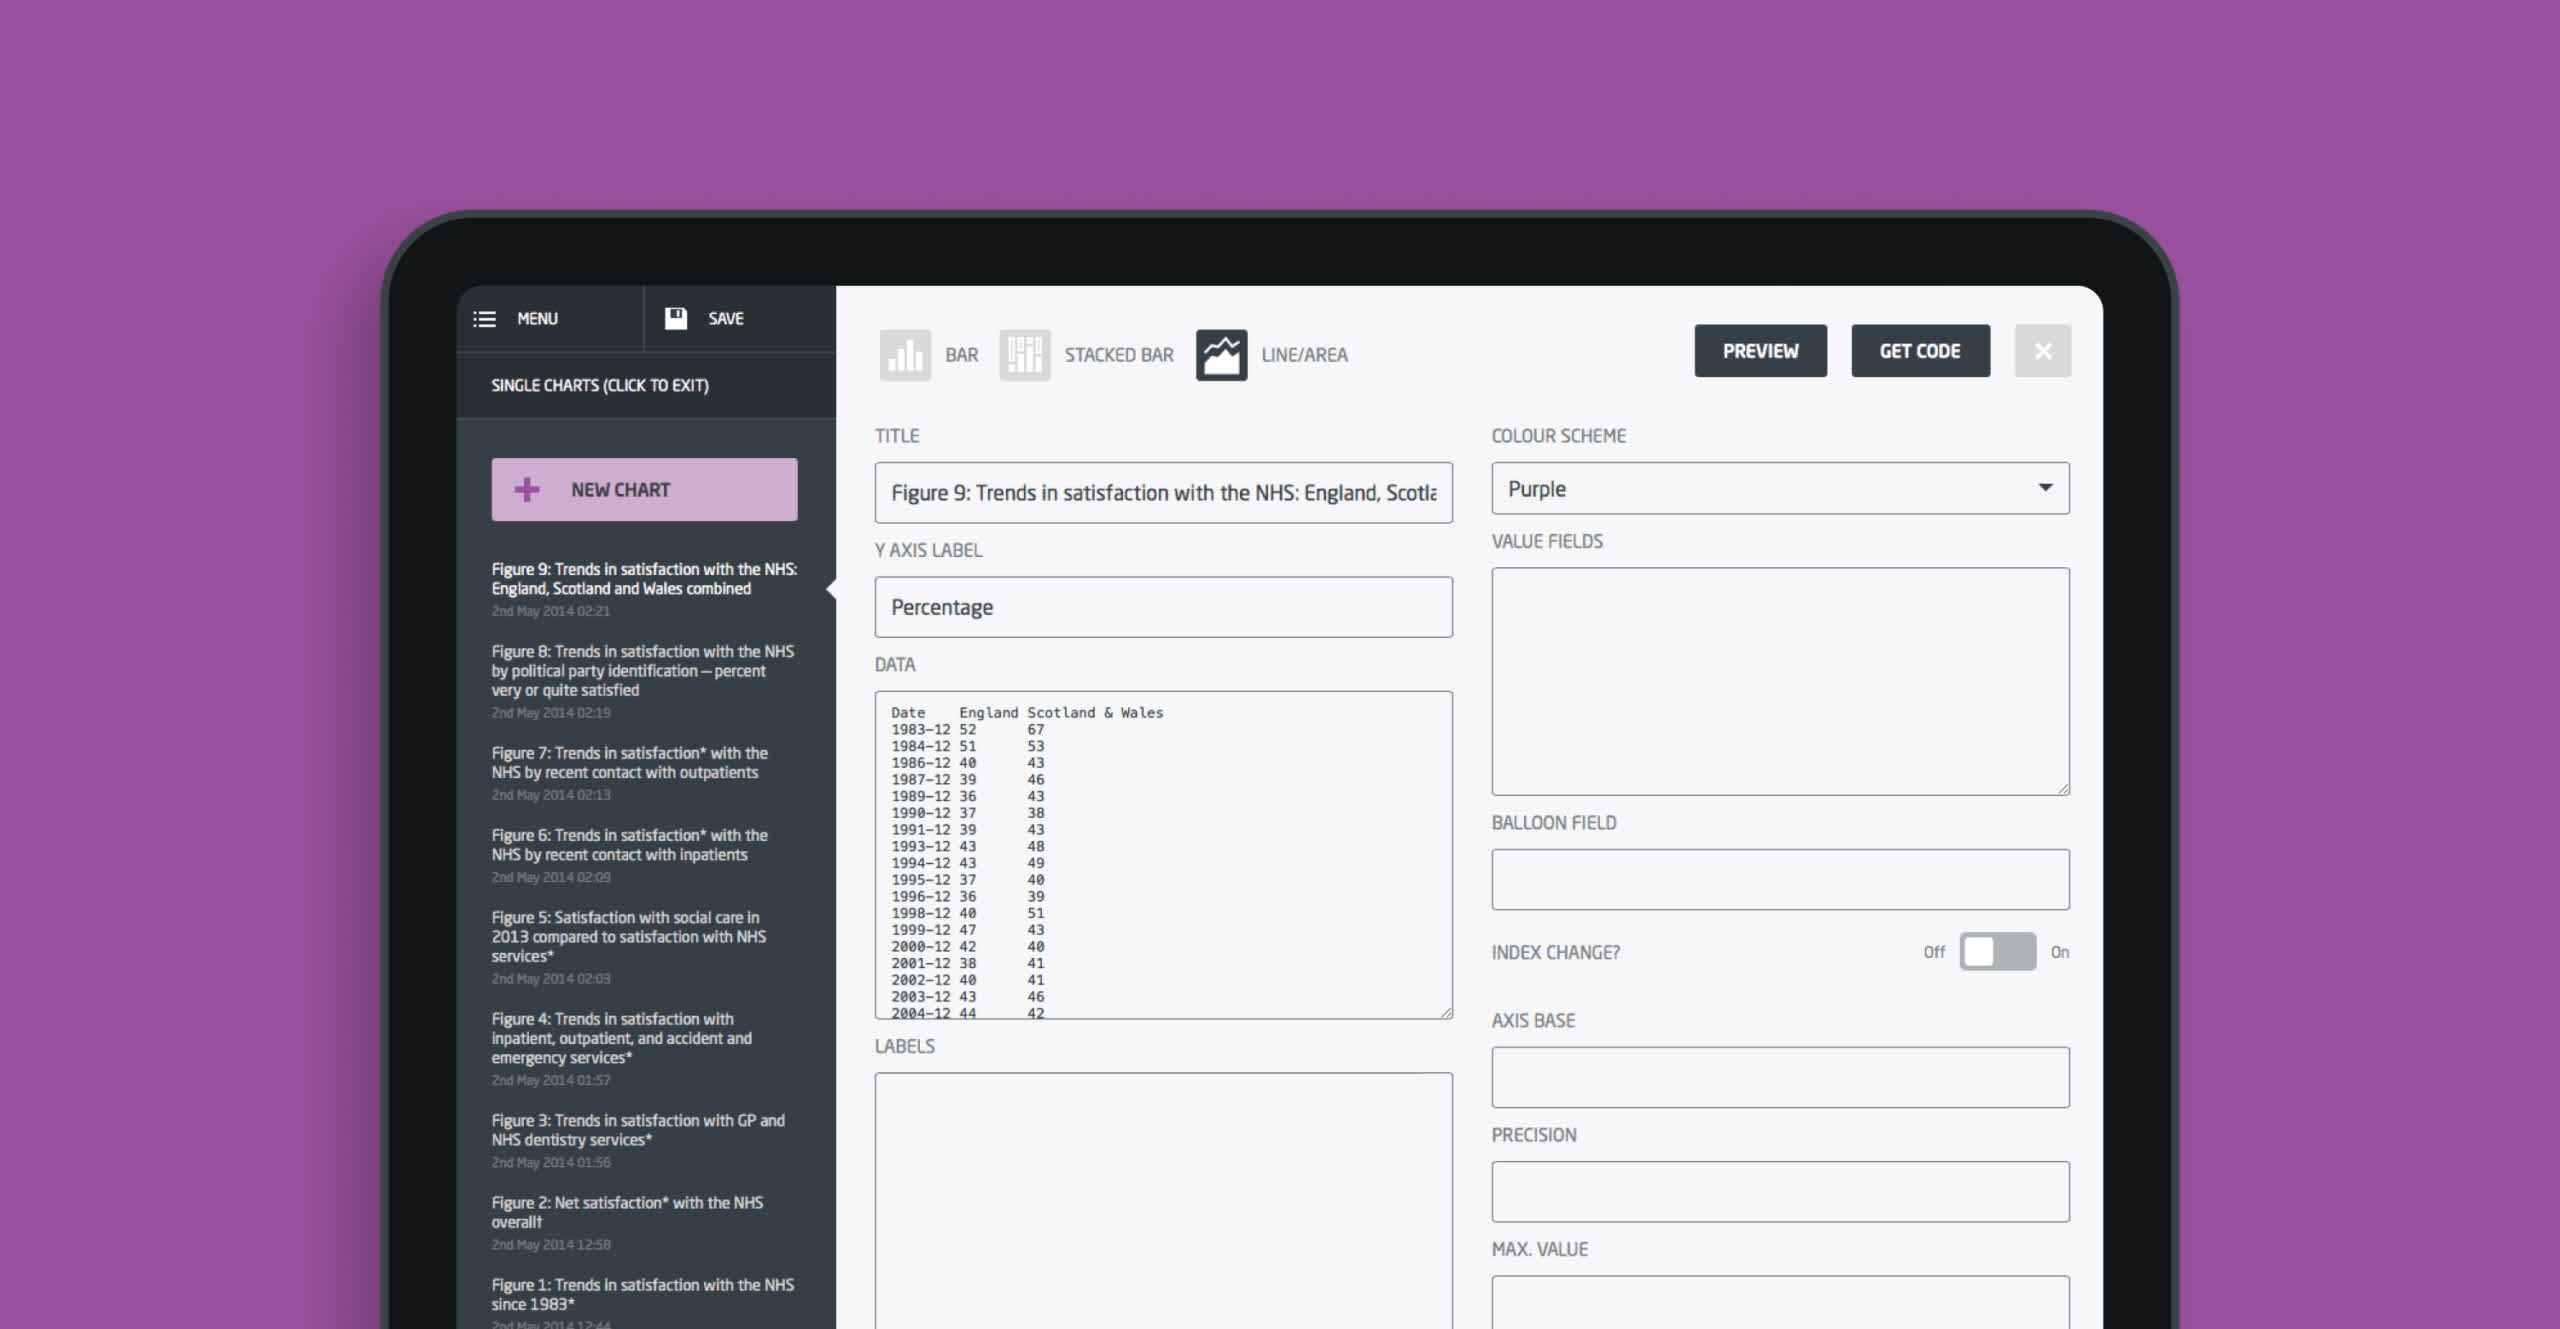
Task: Click inside the Balloon Field input
Action: tap(1779, 880)
